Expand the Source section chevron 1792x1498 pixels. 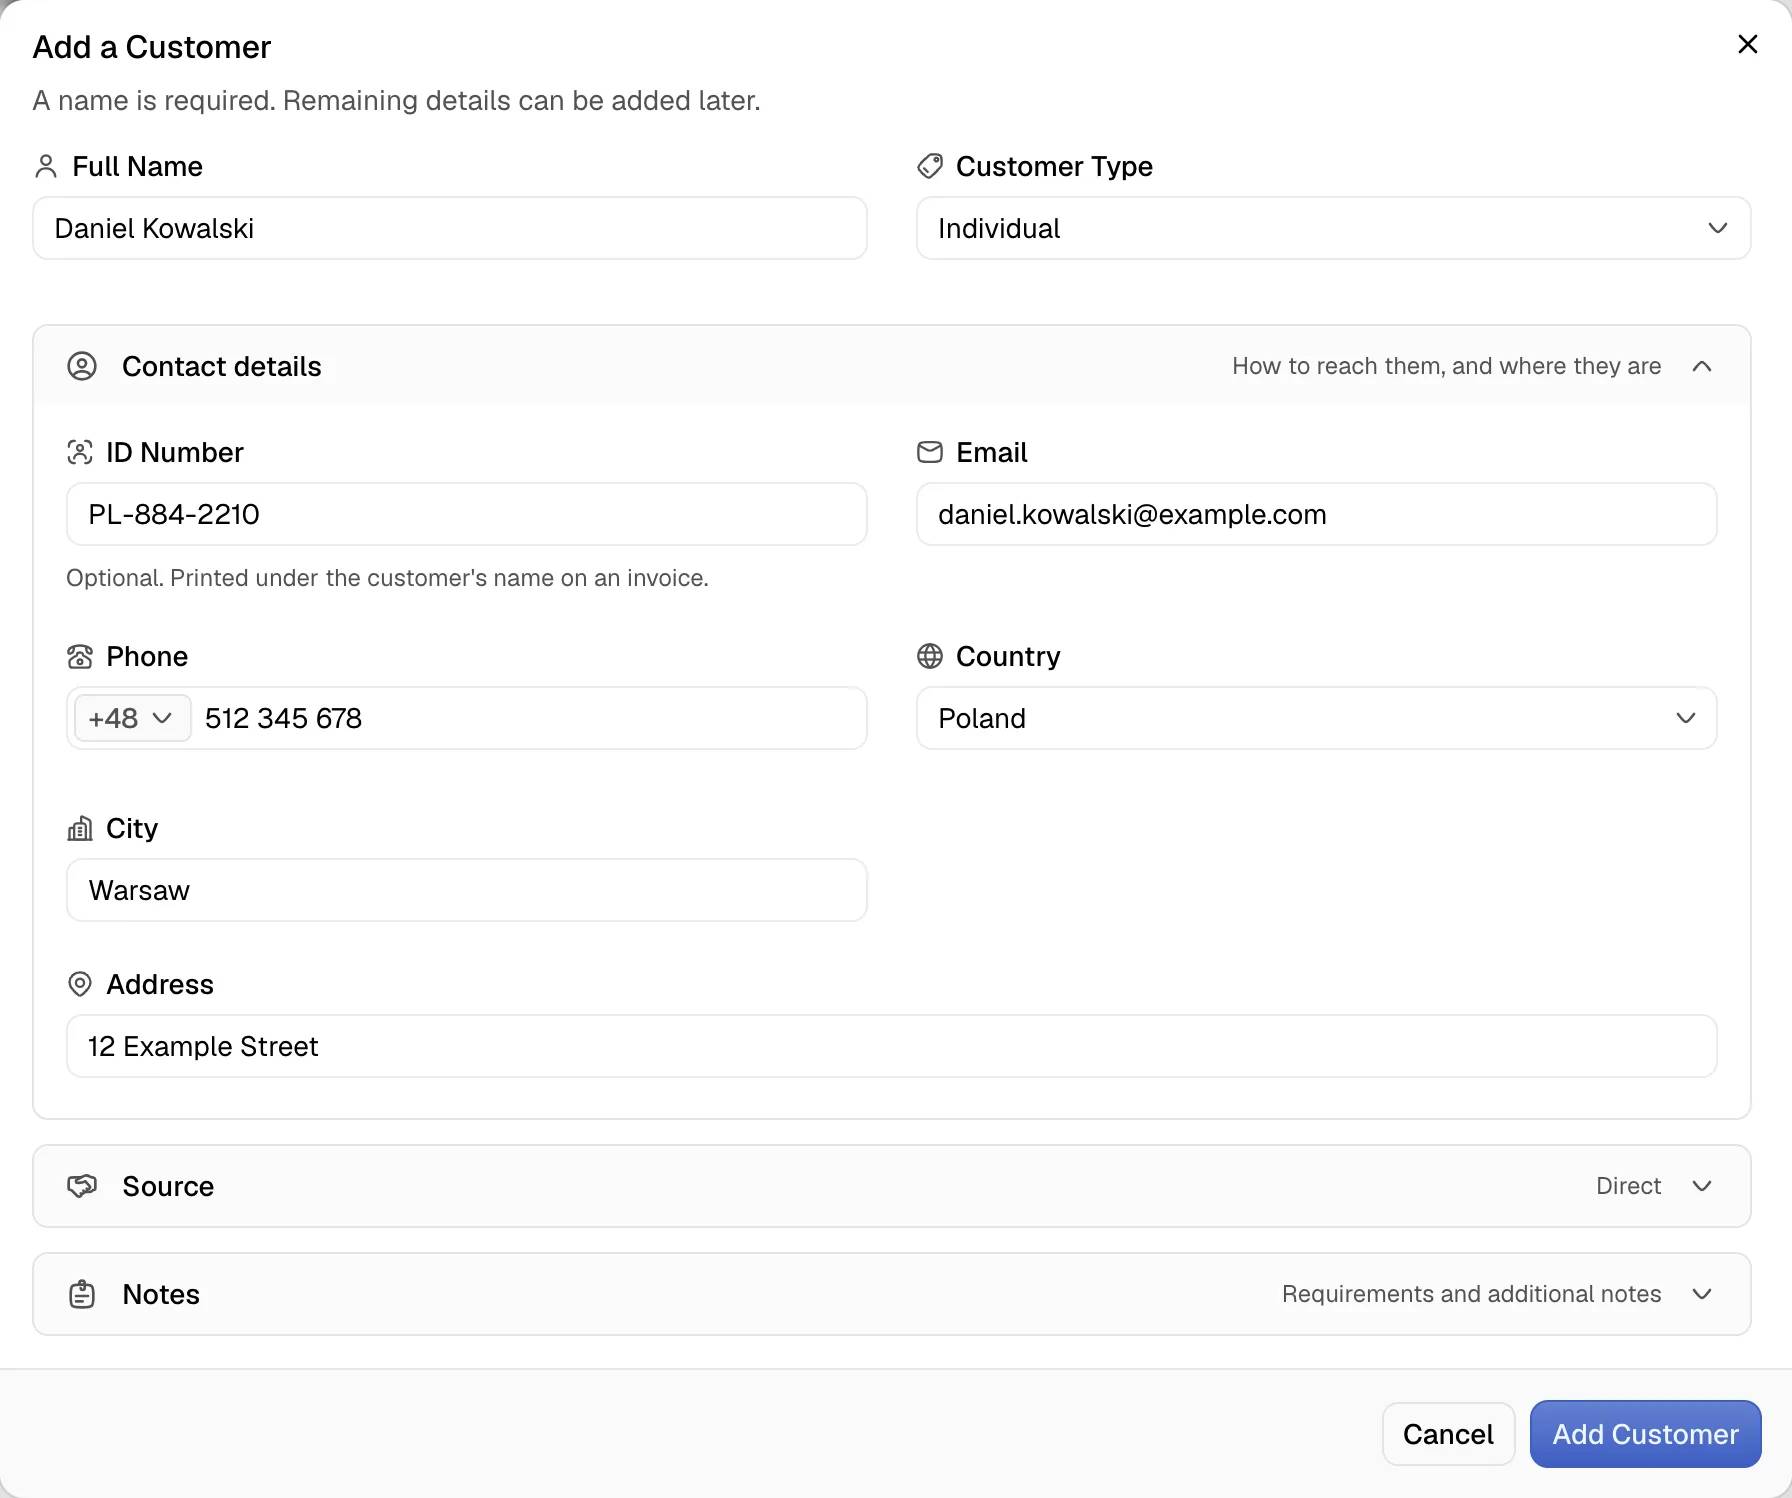click(x=1702, y=1186)
